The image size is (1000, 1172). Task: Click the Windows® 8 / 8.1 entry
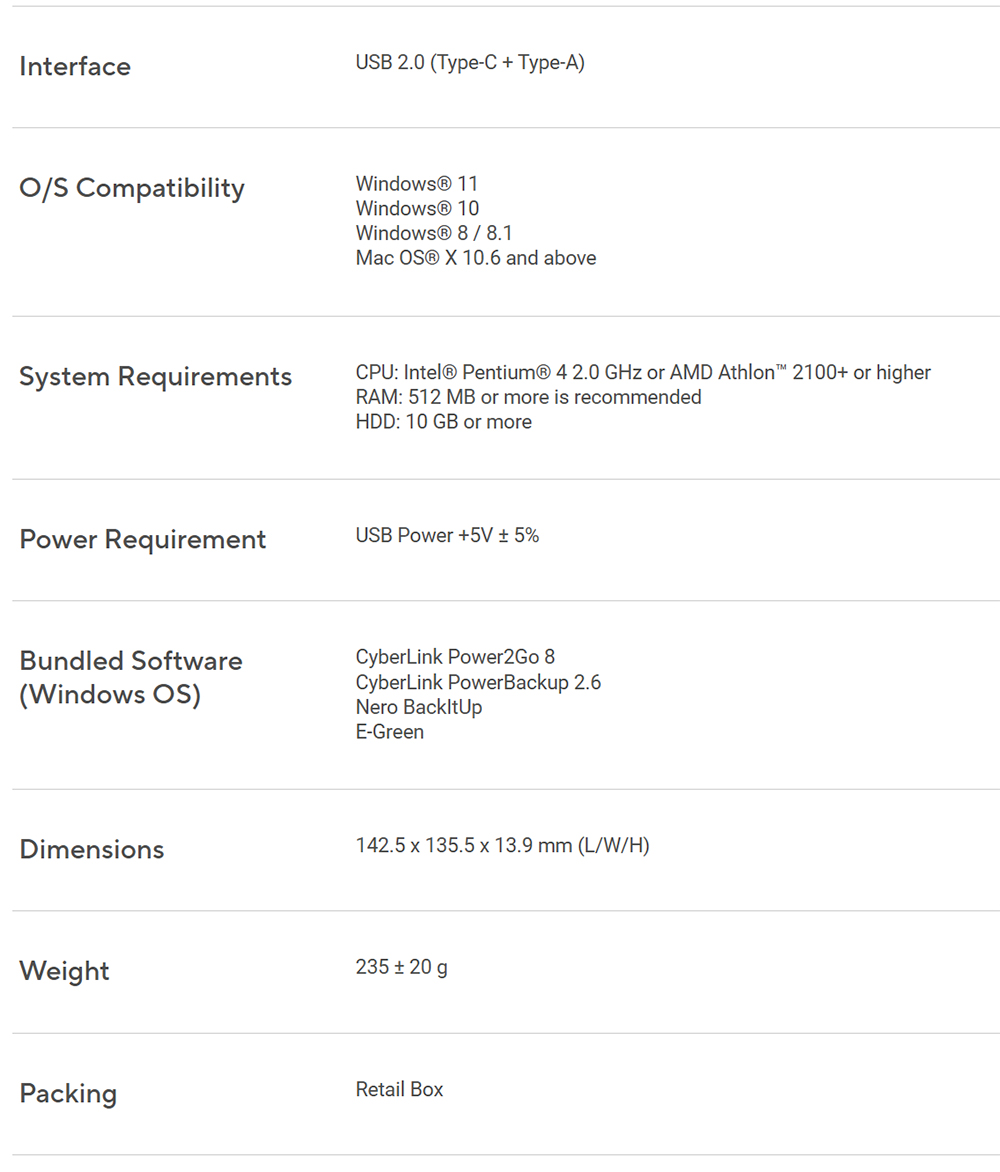(x=434, y=233)
